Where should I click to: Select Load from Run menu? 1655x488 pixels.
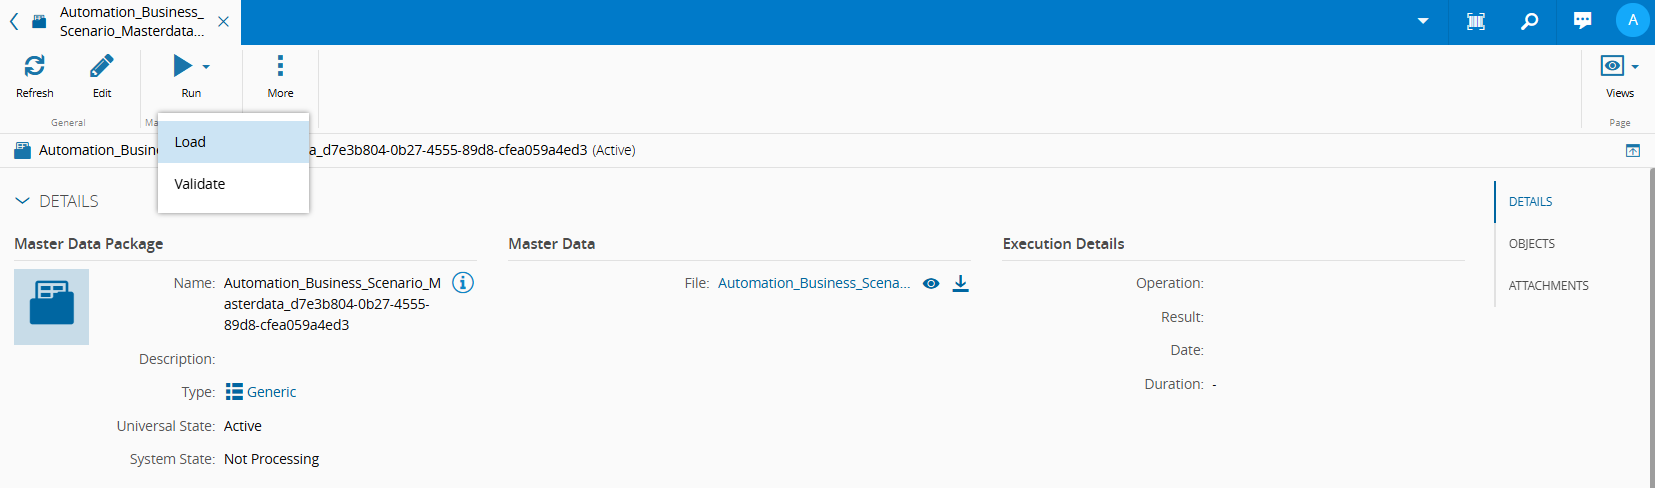pyautogui.click(x=190, y=142)
